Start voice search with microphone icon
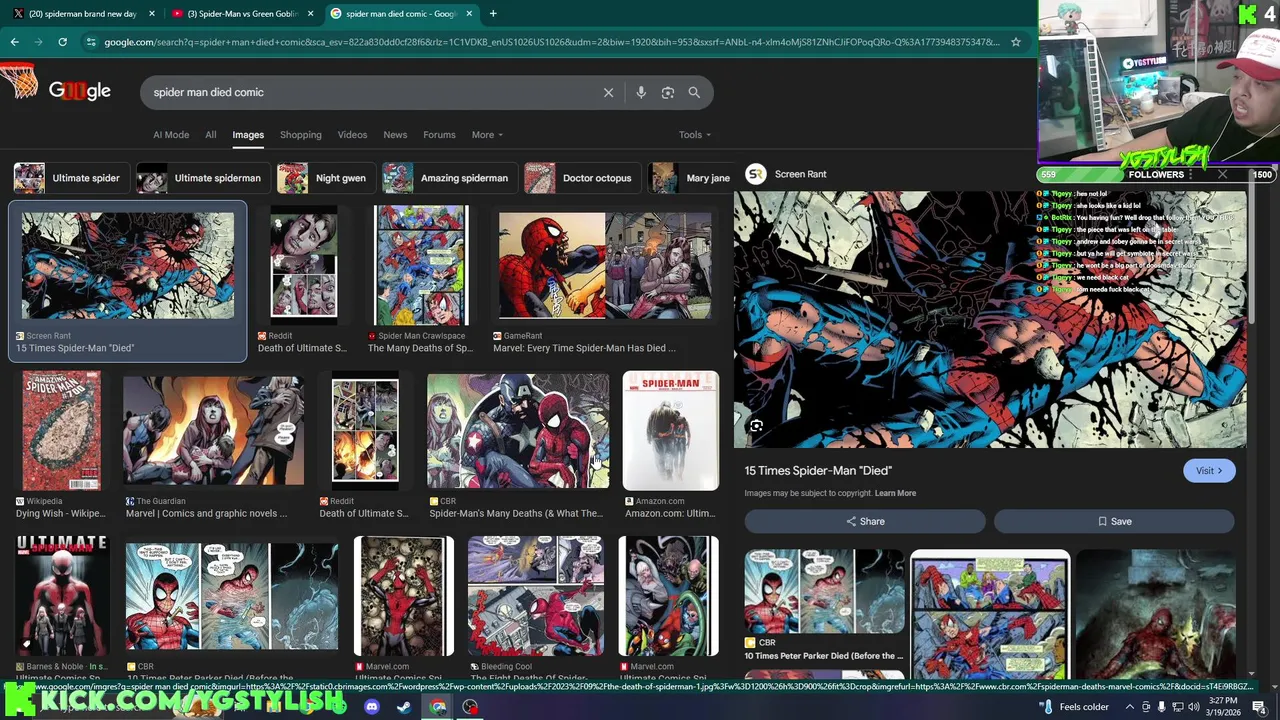 point(641,92)
